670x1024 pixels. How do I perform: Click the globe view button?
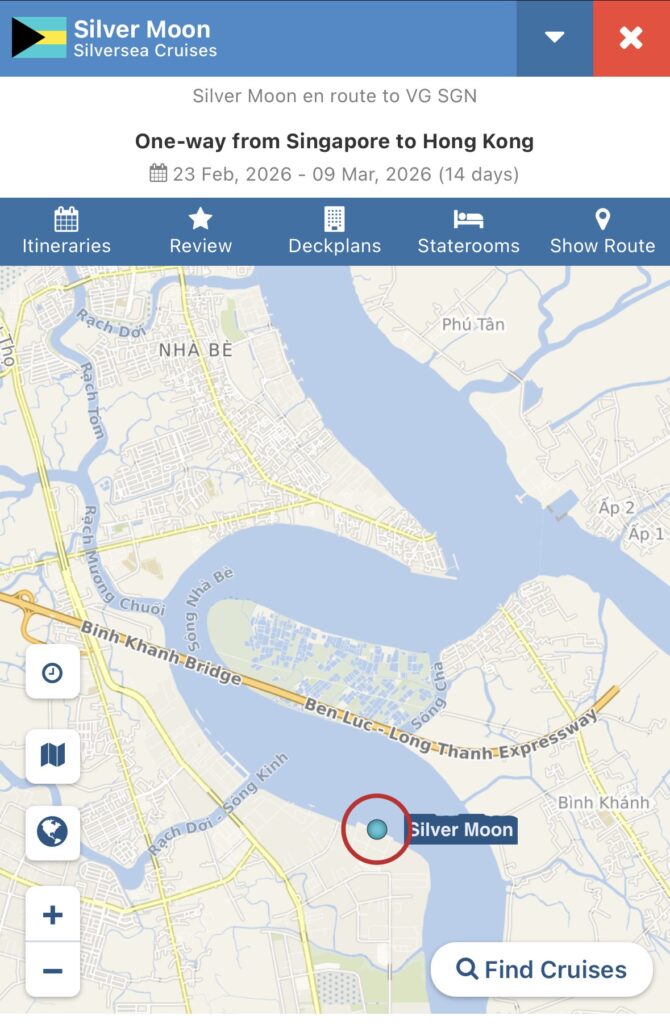53,832
